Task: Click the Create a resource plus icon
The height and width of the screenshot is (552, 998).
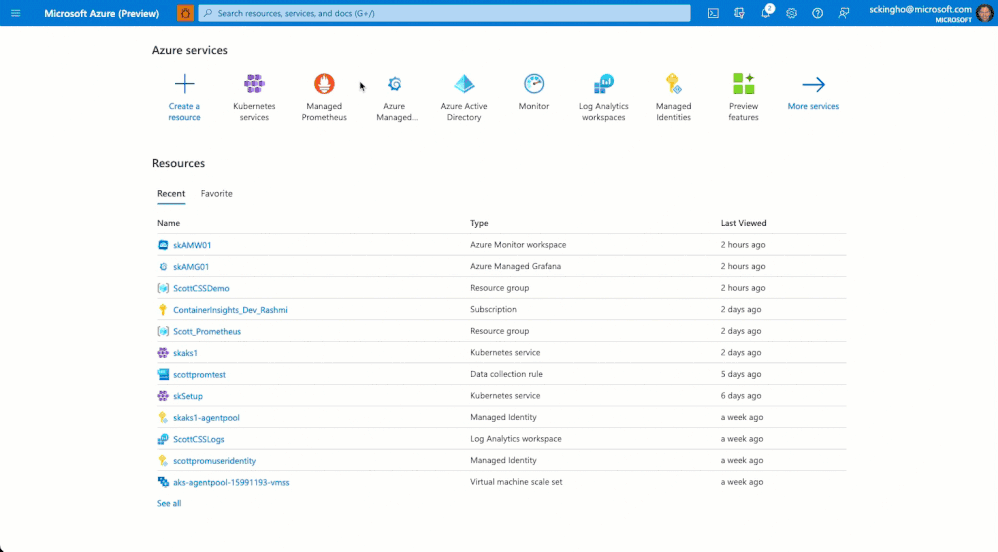Action: tap(185, 83)
